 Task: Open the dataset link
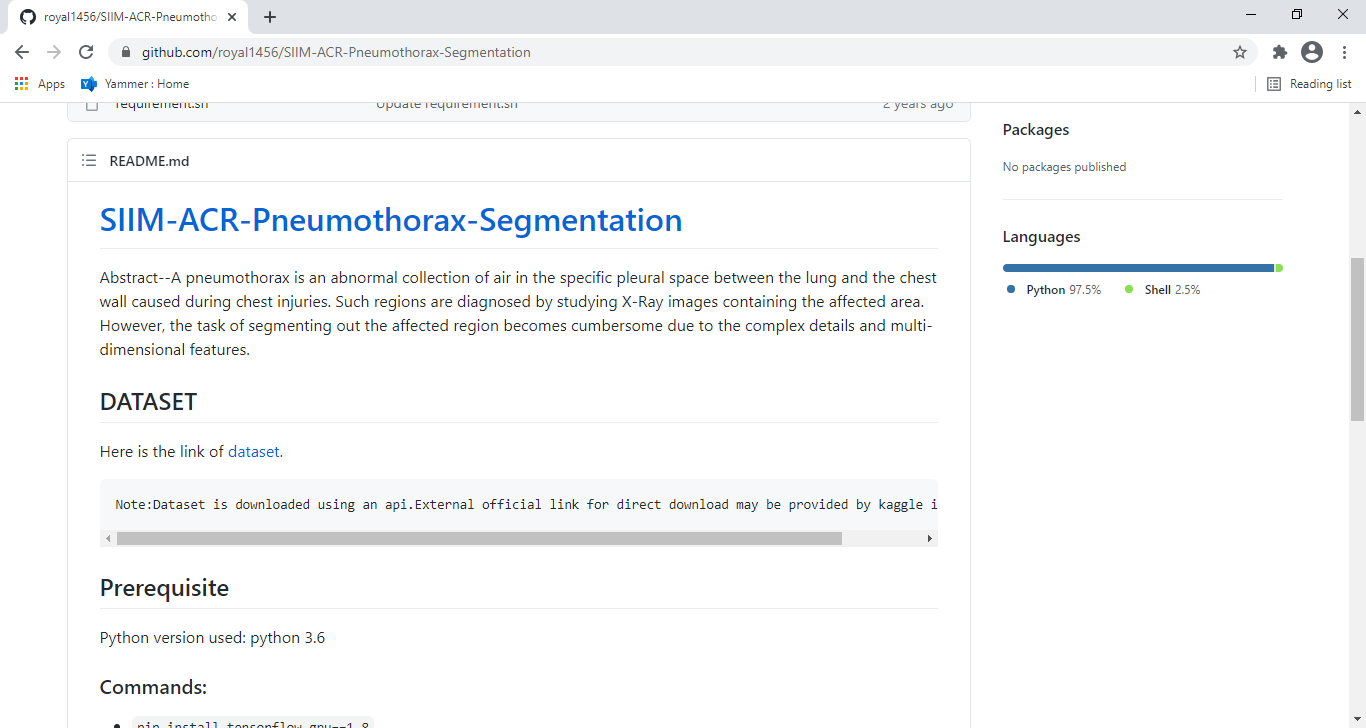click(x=254, y=451)
